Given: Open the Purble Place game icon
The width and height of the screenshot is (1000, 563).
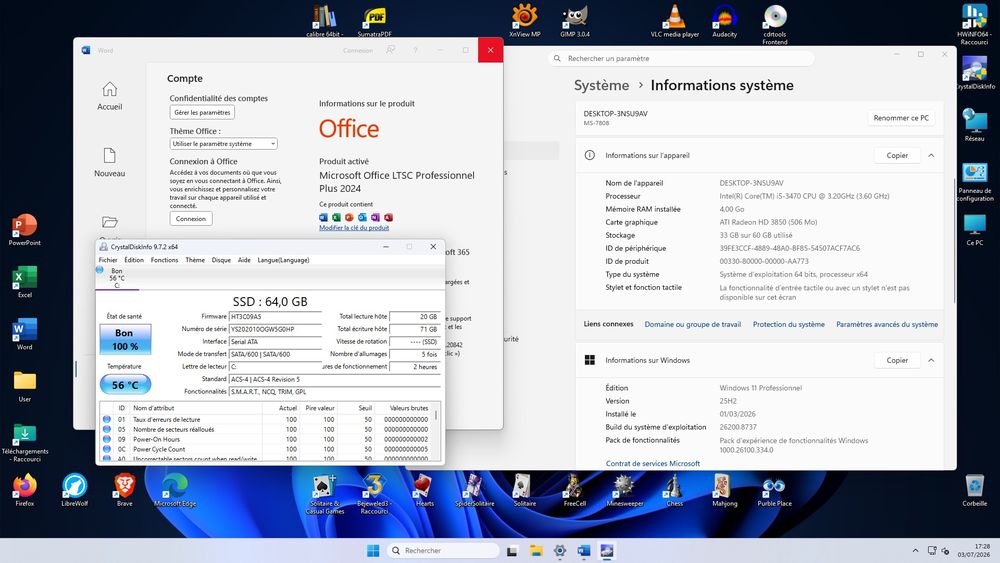Looking at the screenshot, I should coord(774,490).
